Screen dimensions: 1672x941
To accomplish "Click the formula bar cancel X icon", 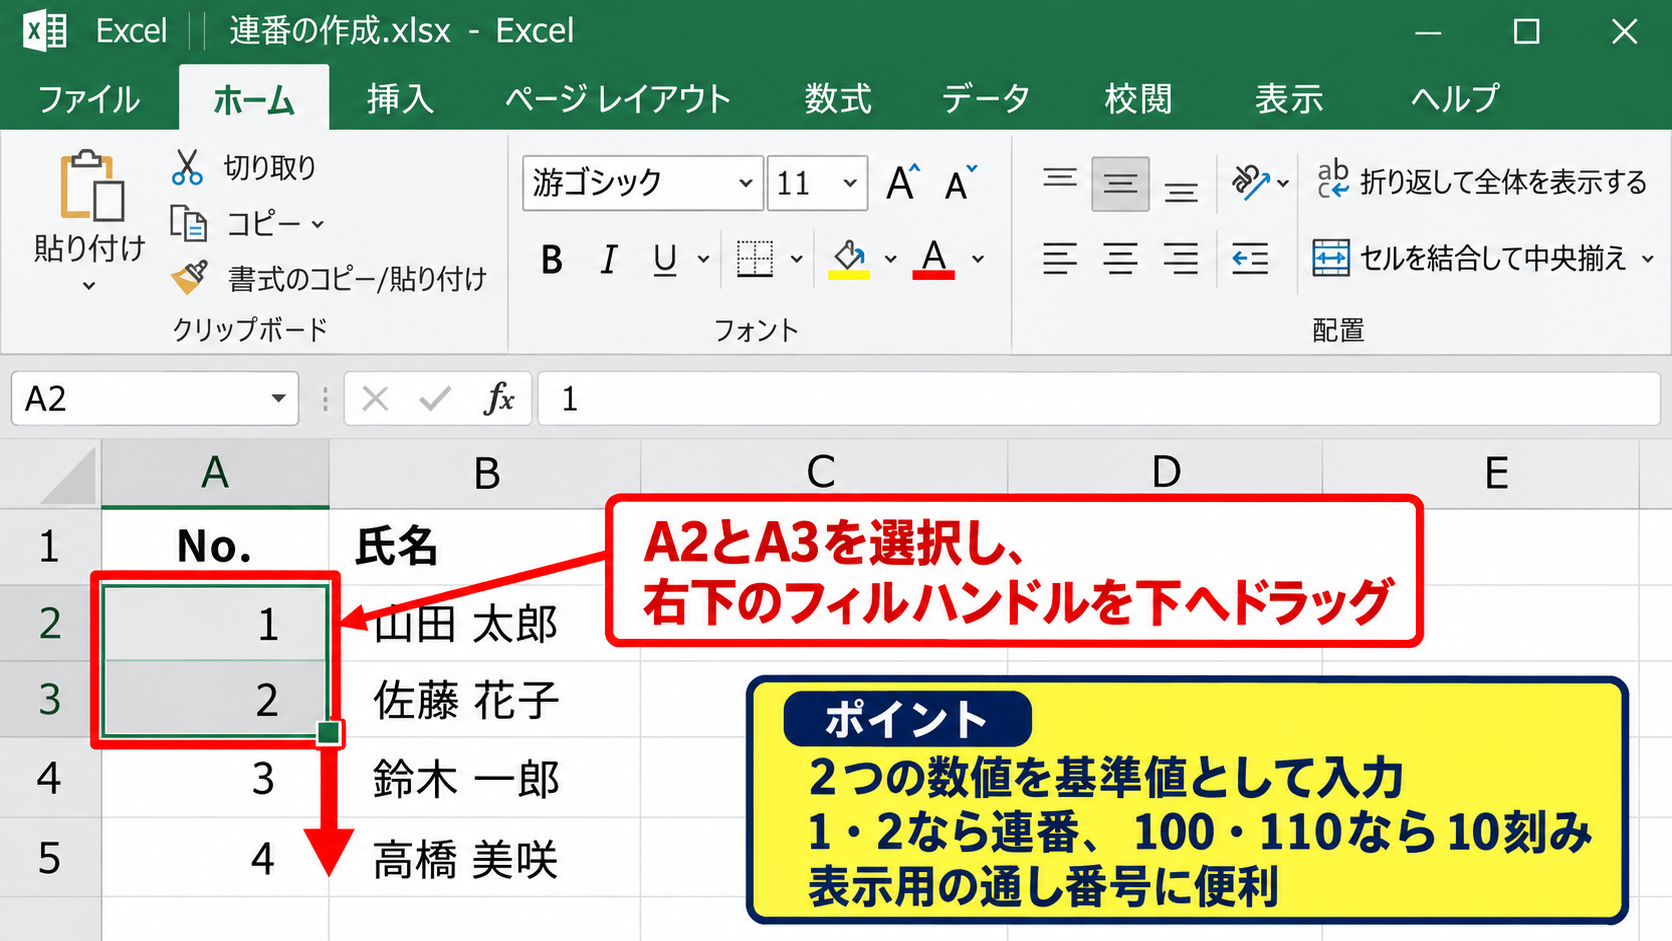I will point(375,399).
